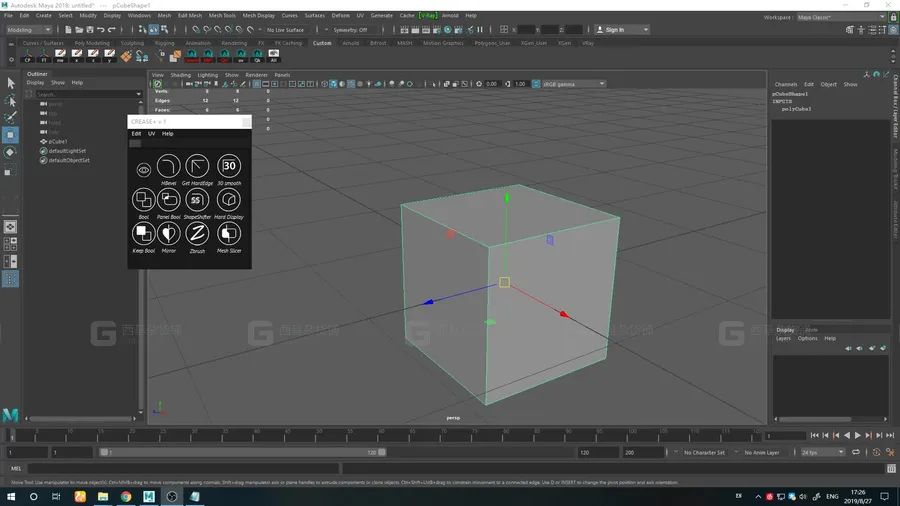Expand the Outliner search filter dropdown
Viewport: 900px width, 506px height.
(x=138, y=94)
